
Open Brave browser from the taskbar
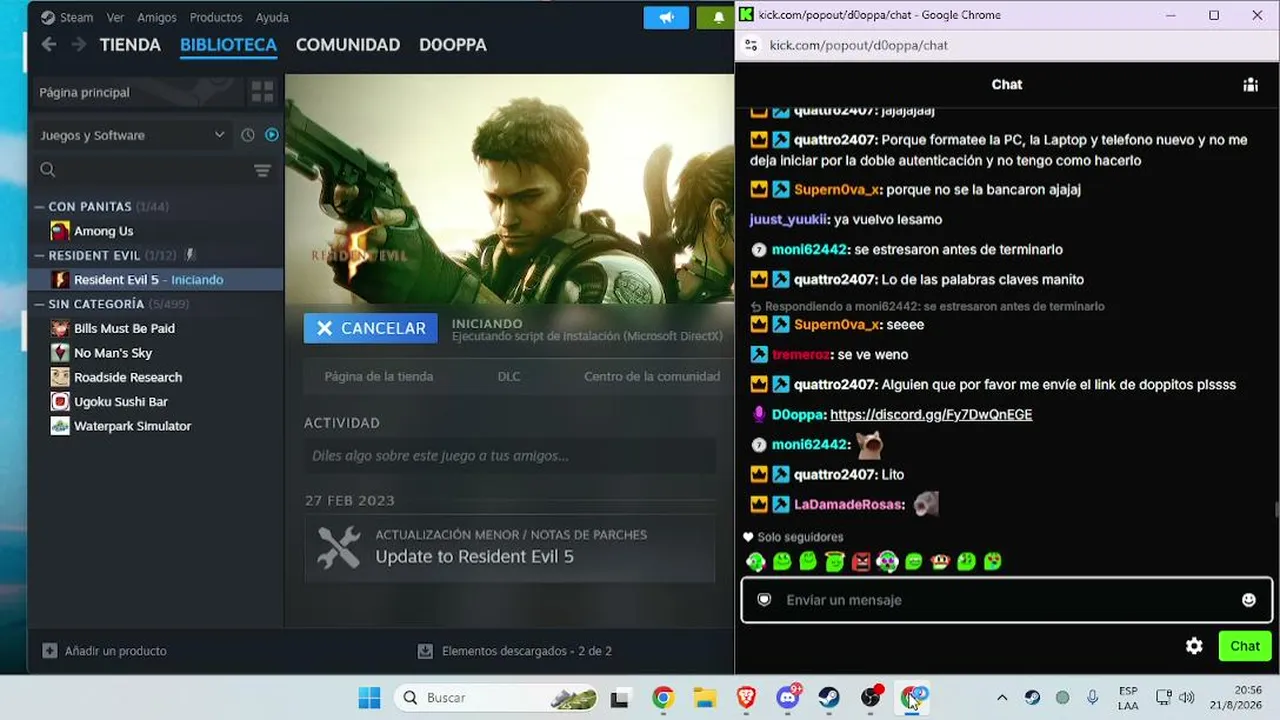(x=746, y=698)
